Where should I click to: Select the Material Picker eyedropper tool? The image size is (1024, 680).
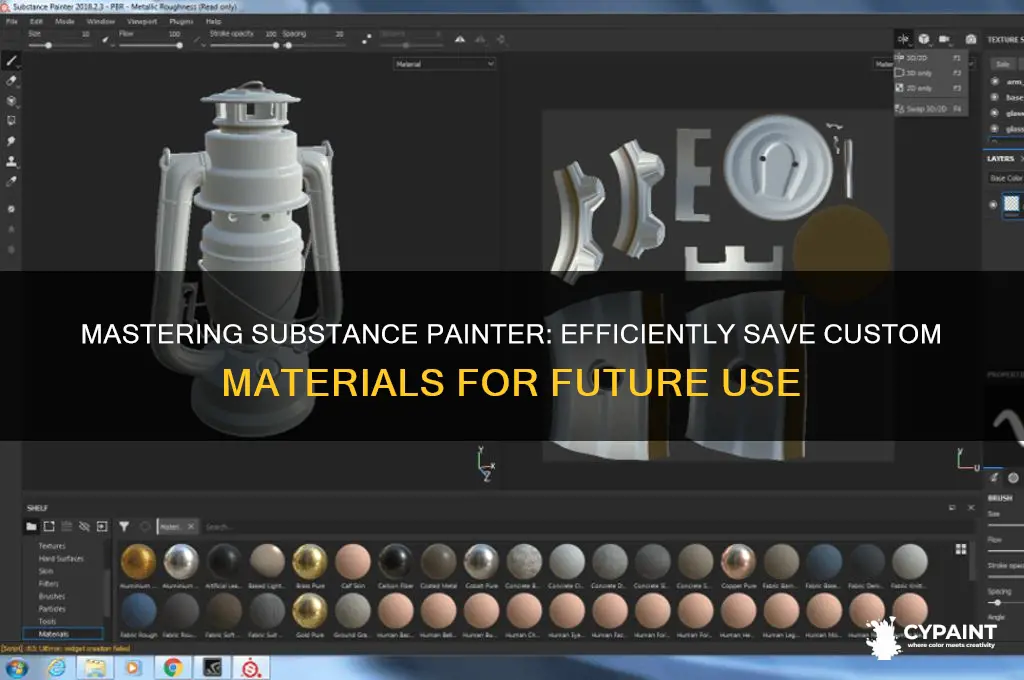tap(11, 182)
